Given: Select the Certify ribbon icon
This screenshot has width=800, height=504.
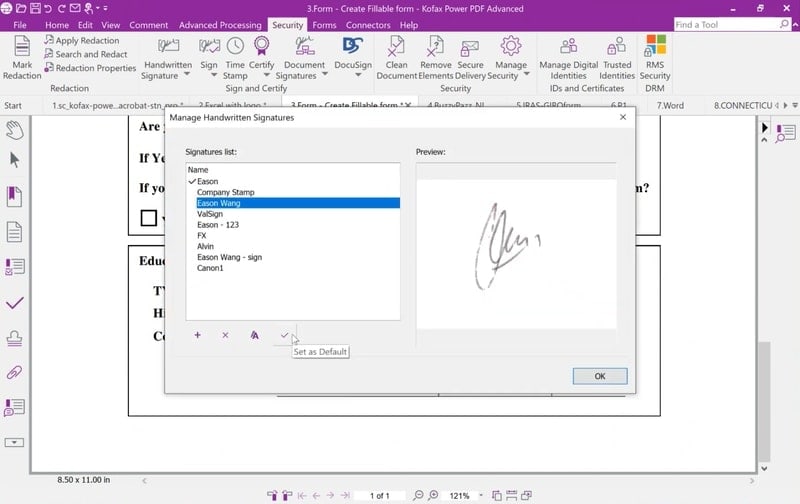Looking at the screenshot, I should [262, 47].
